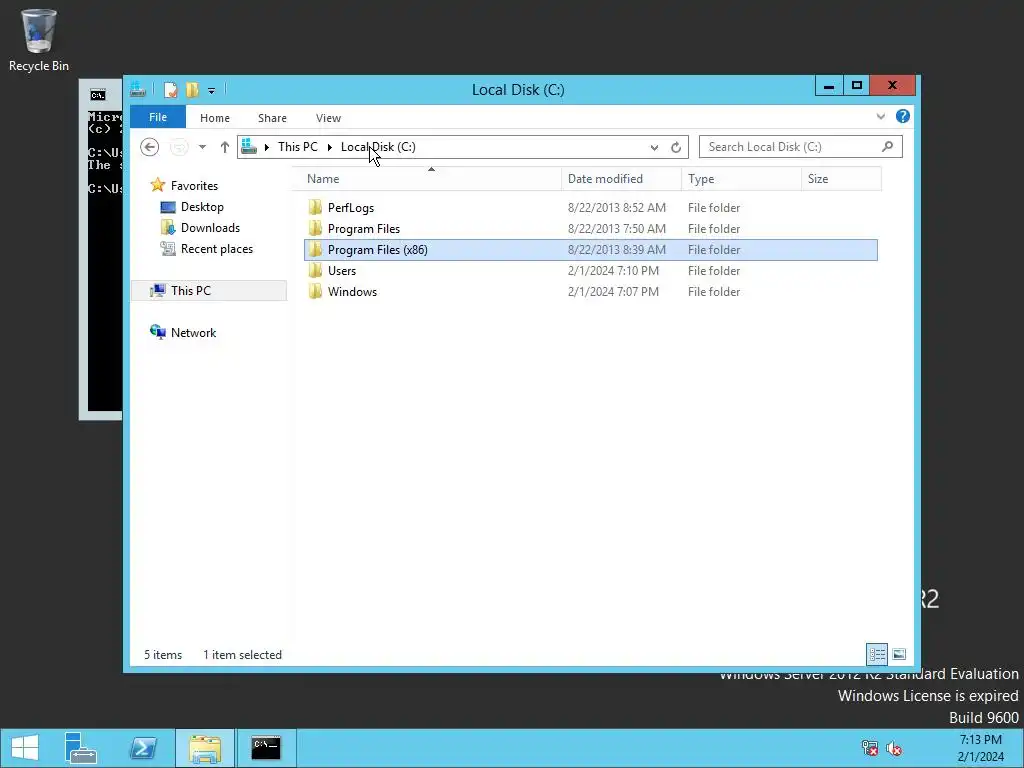
Task: Sort by Date modified column header
Action: tap(621, 179)
